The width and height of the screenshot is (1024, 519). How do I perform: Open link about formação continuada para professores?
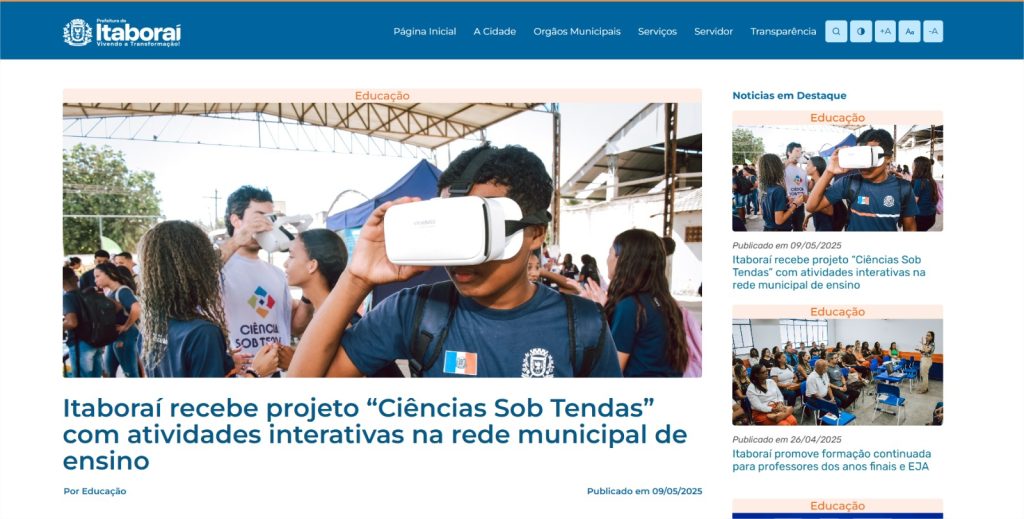[x=831, y=460]
